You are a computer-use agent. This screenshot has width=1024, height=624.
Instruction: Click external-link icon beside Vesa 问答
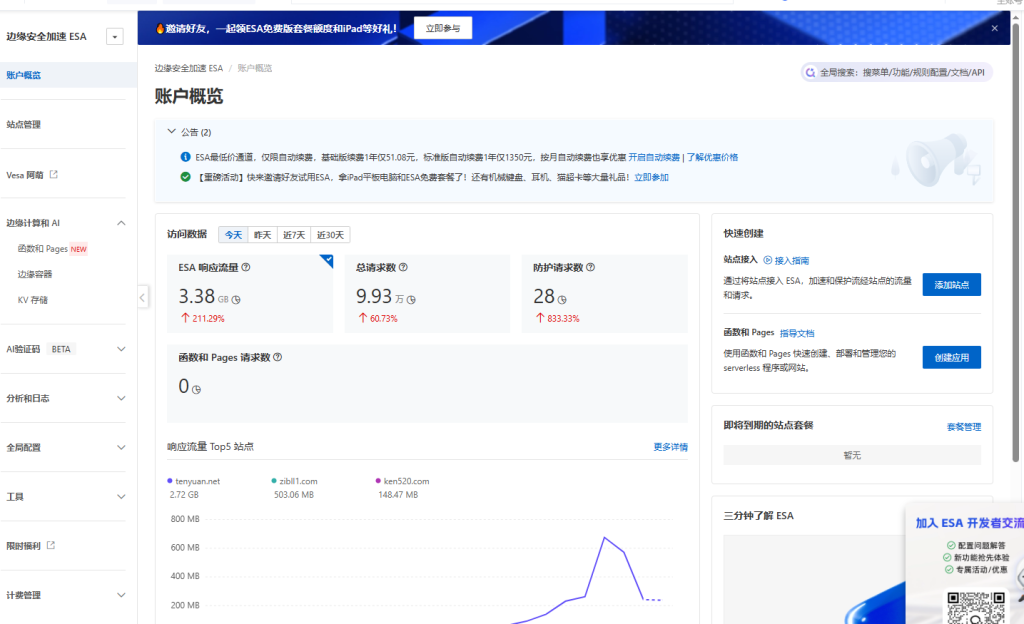(x=54, y=174)
